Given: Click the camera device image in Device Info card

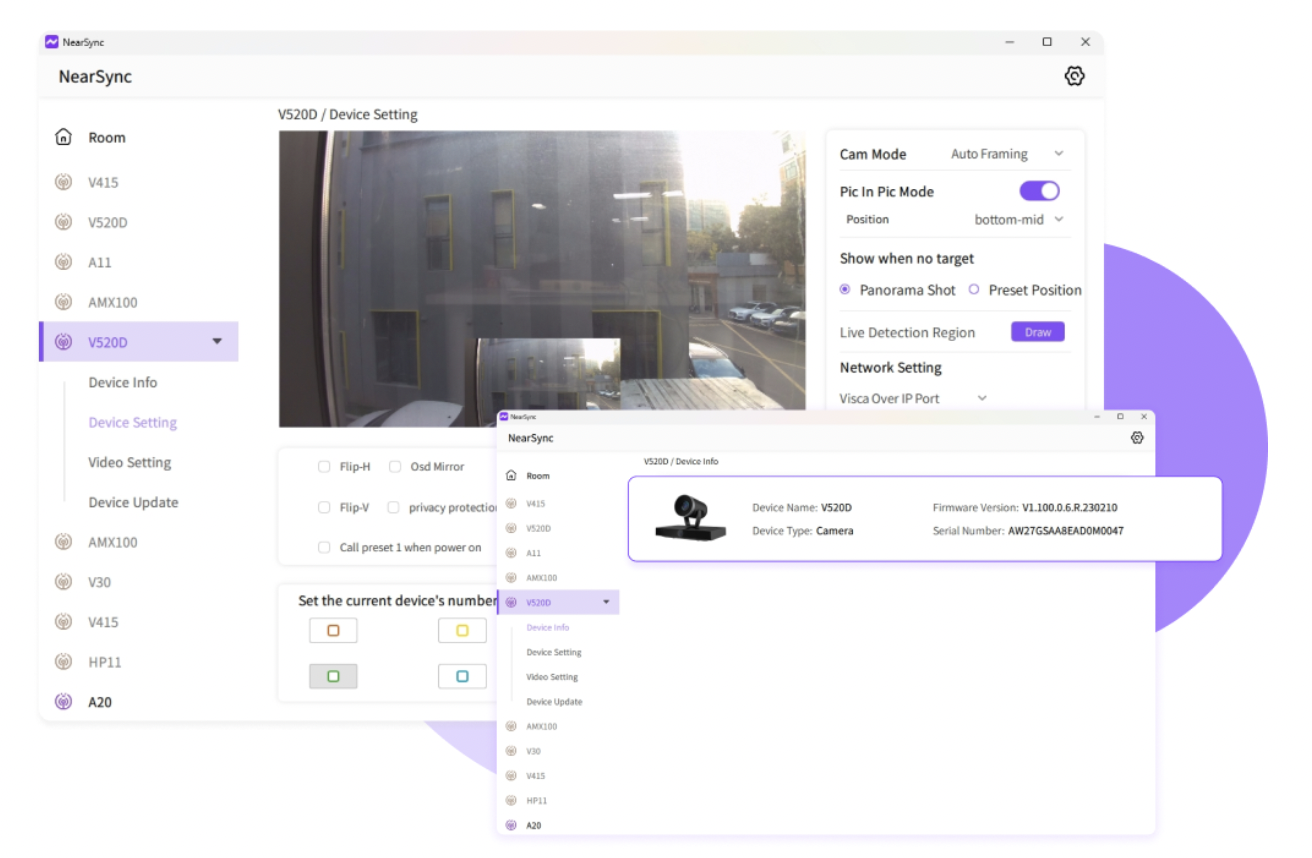Looking at the screenshot, I should pos(691,518).
